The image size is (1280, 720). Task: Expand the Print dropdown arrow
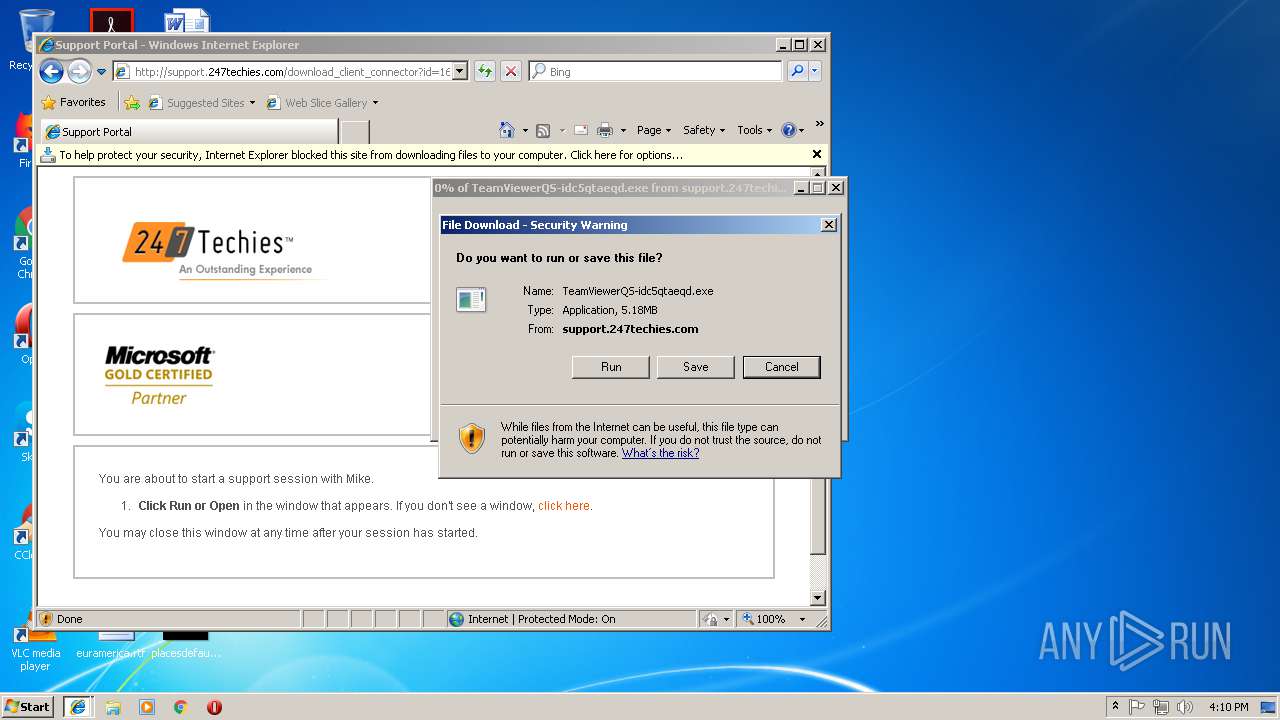623,130
